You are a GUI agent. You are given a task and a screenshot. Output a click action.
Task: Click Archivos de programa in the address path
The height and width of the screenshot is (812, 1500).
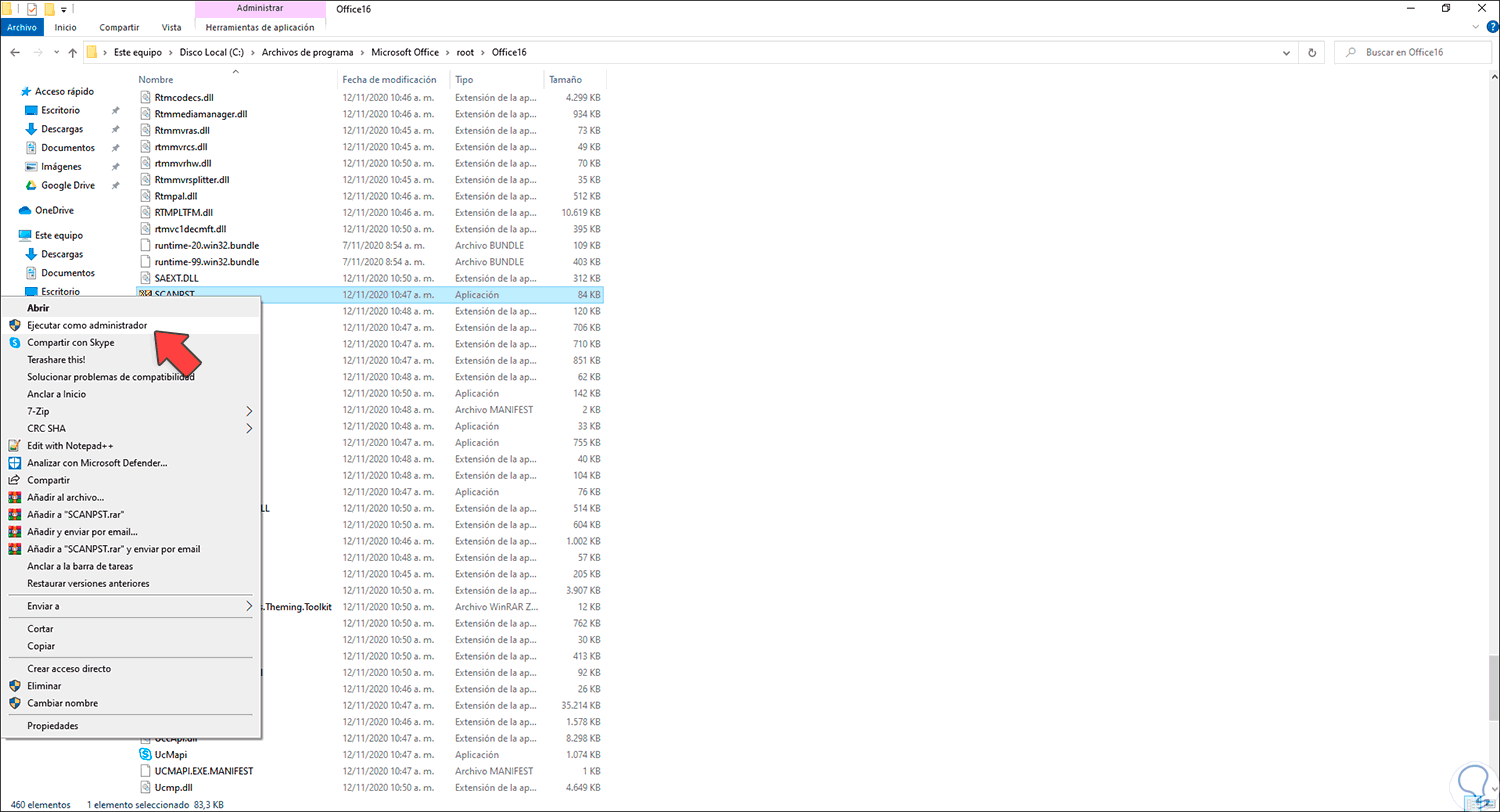click(309, 52)
